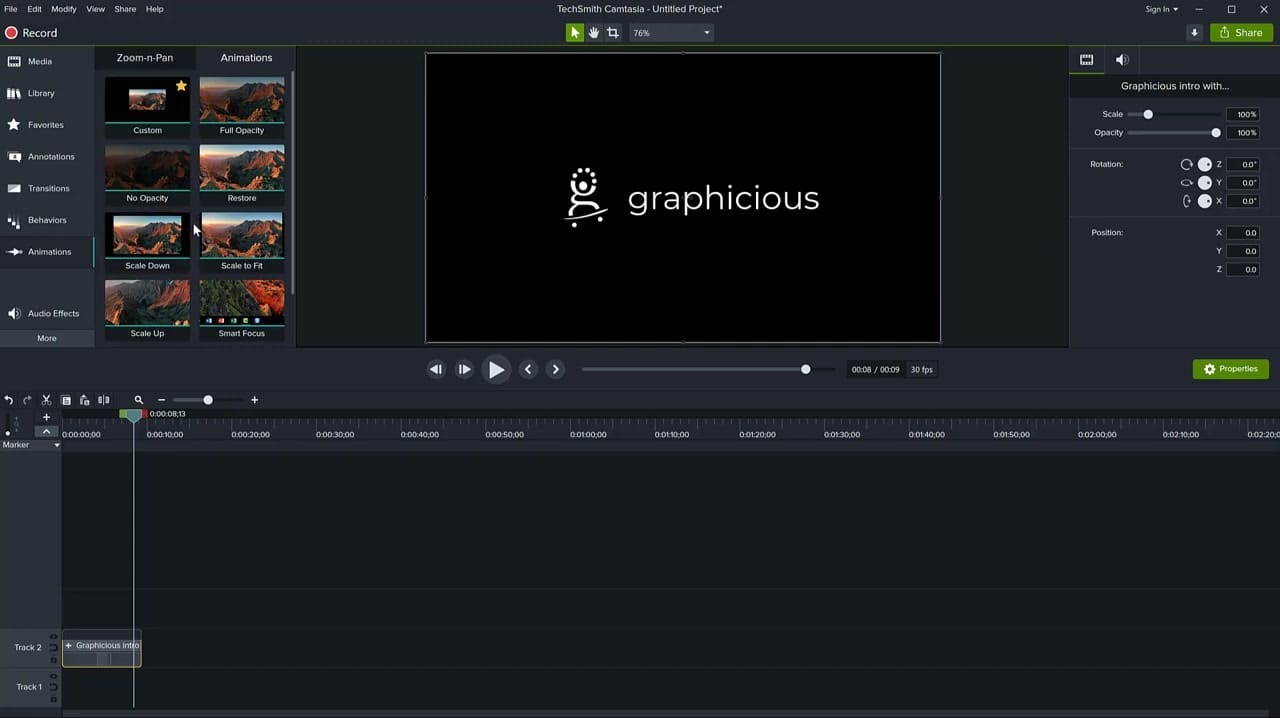This screenshot has height=718, width=1280.
Task: Open the Modify menu
Action: 63,9
